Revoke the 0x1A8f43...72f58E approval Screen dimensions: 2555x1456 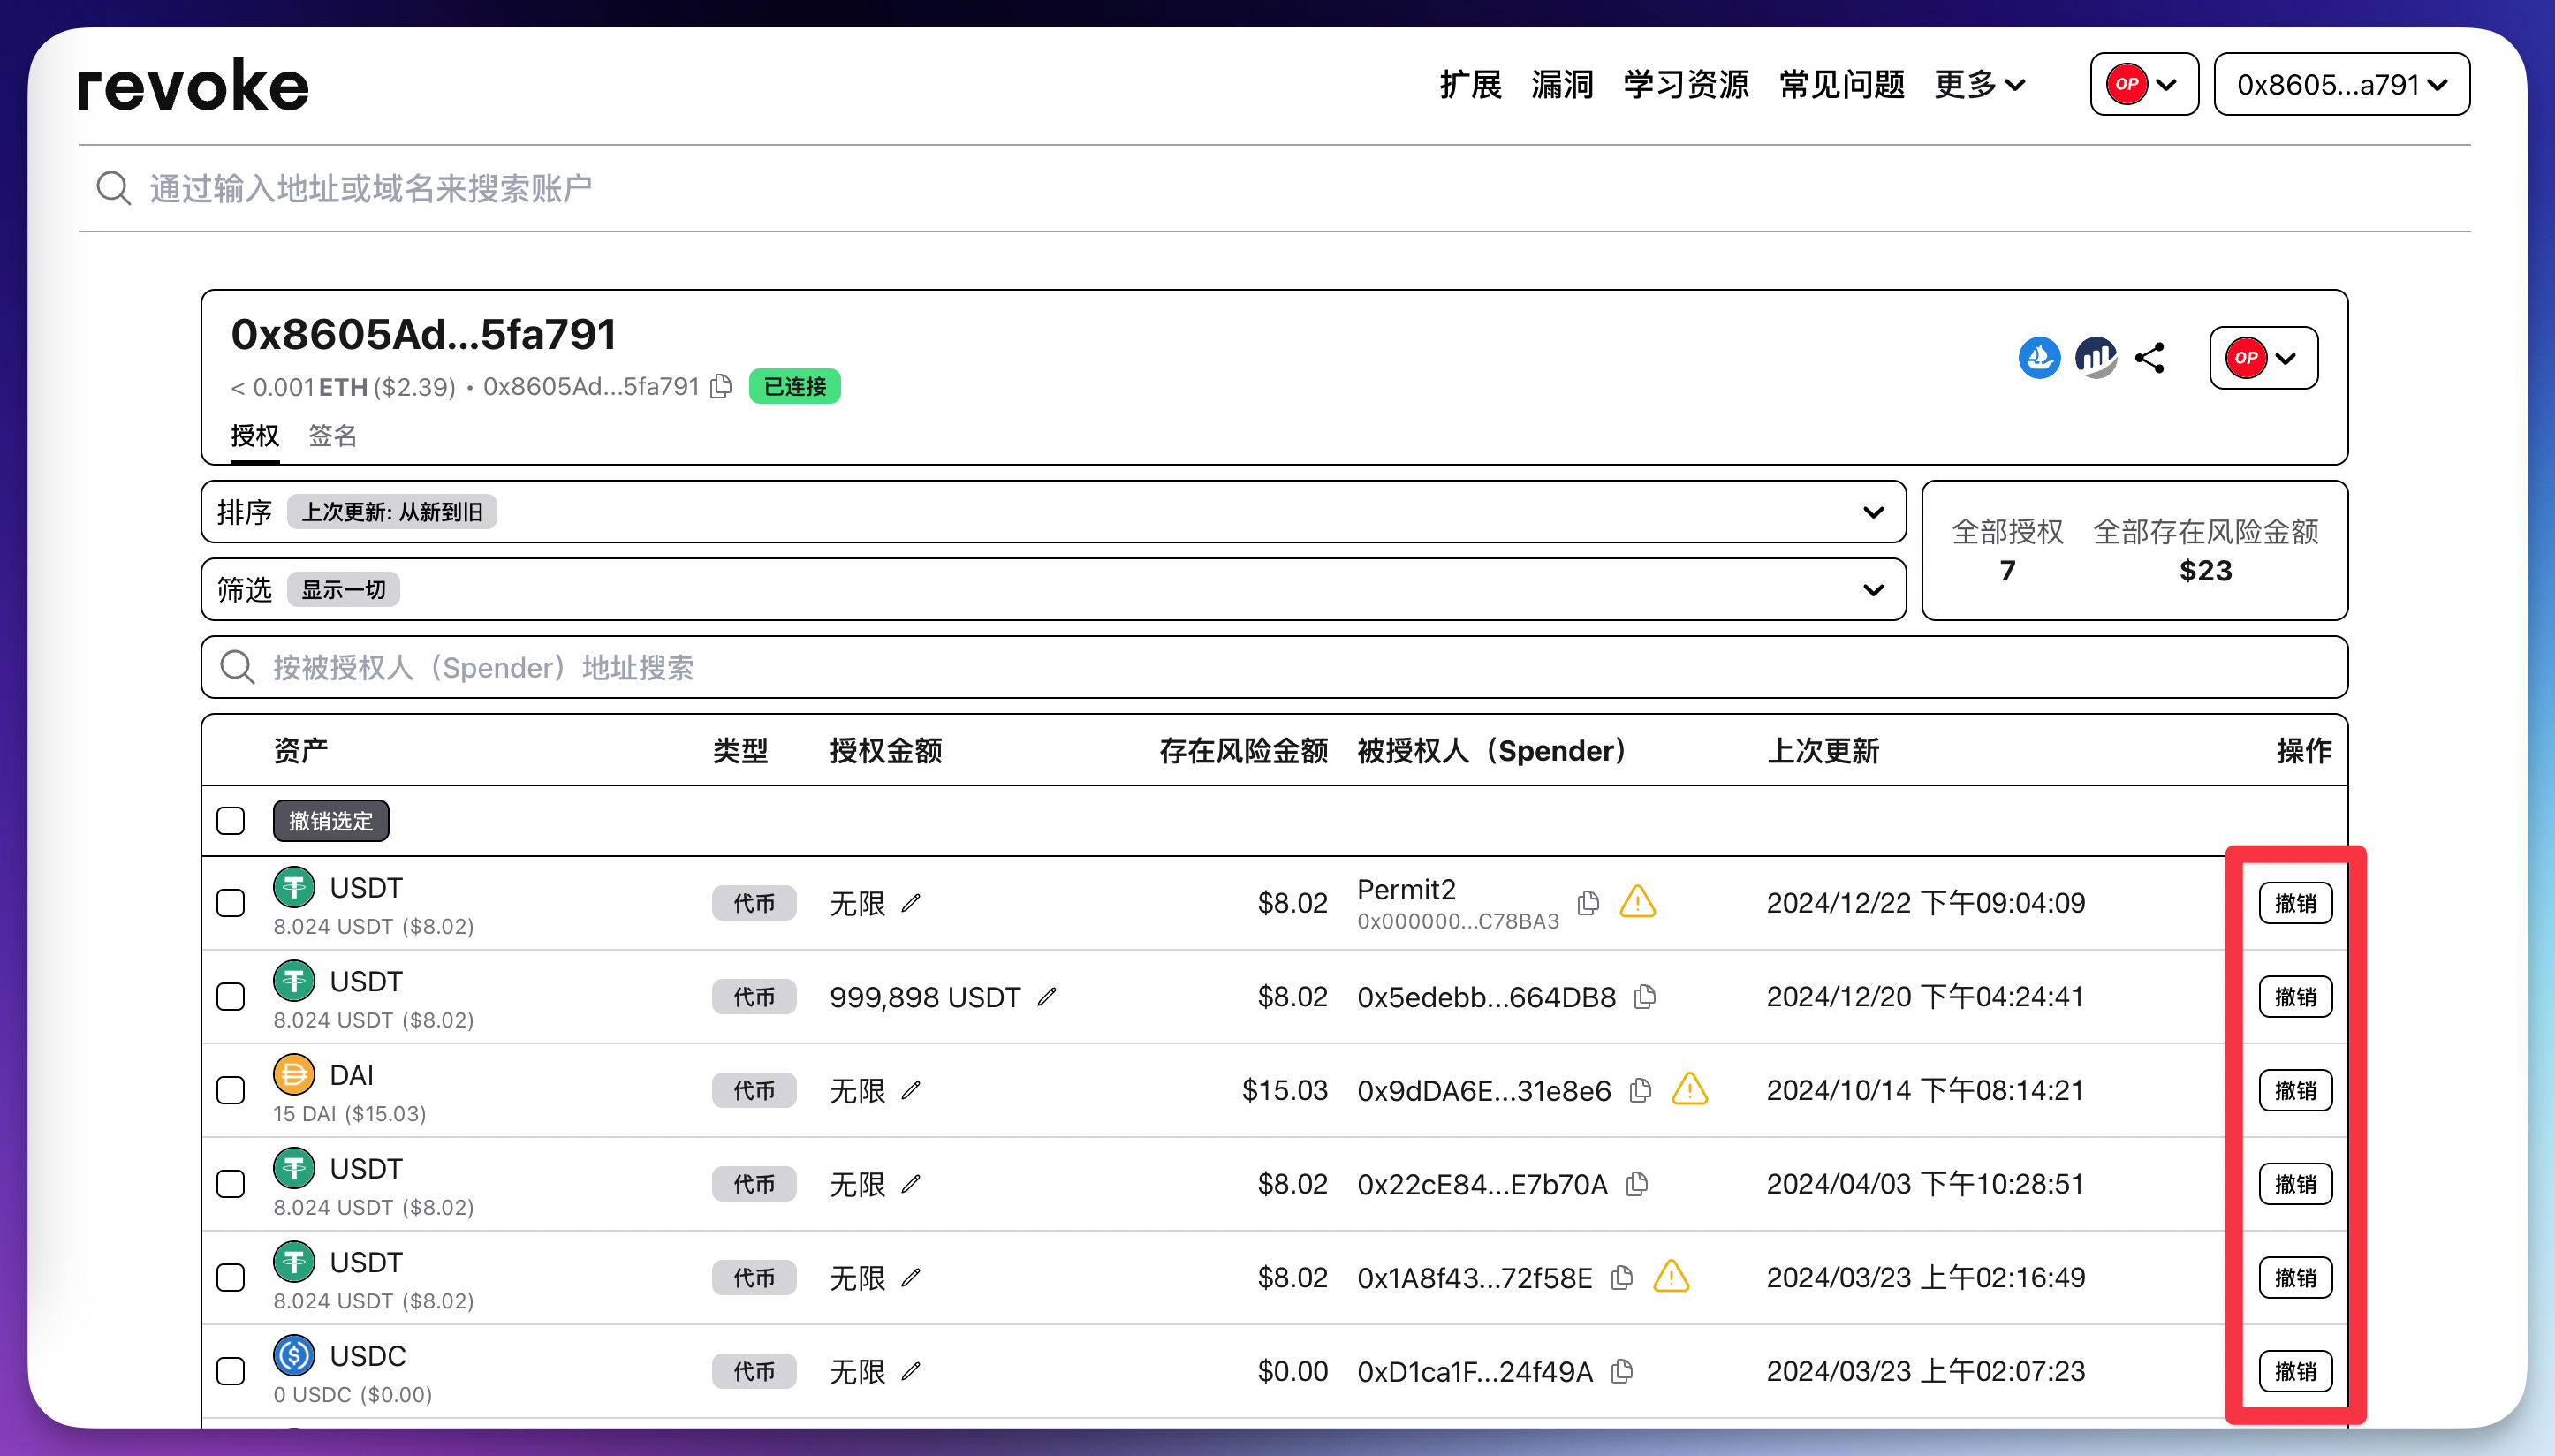click(2296, 1278)
